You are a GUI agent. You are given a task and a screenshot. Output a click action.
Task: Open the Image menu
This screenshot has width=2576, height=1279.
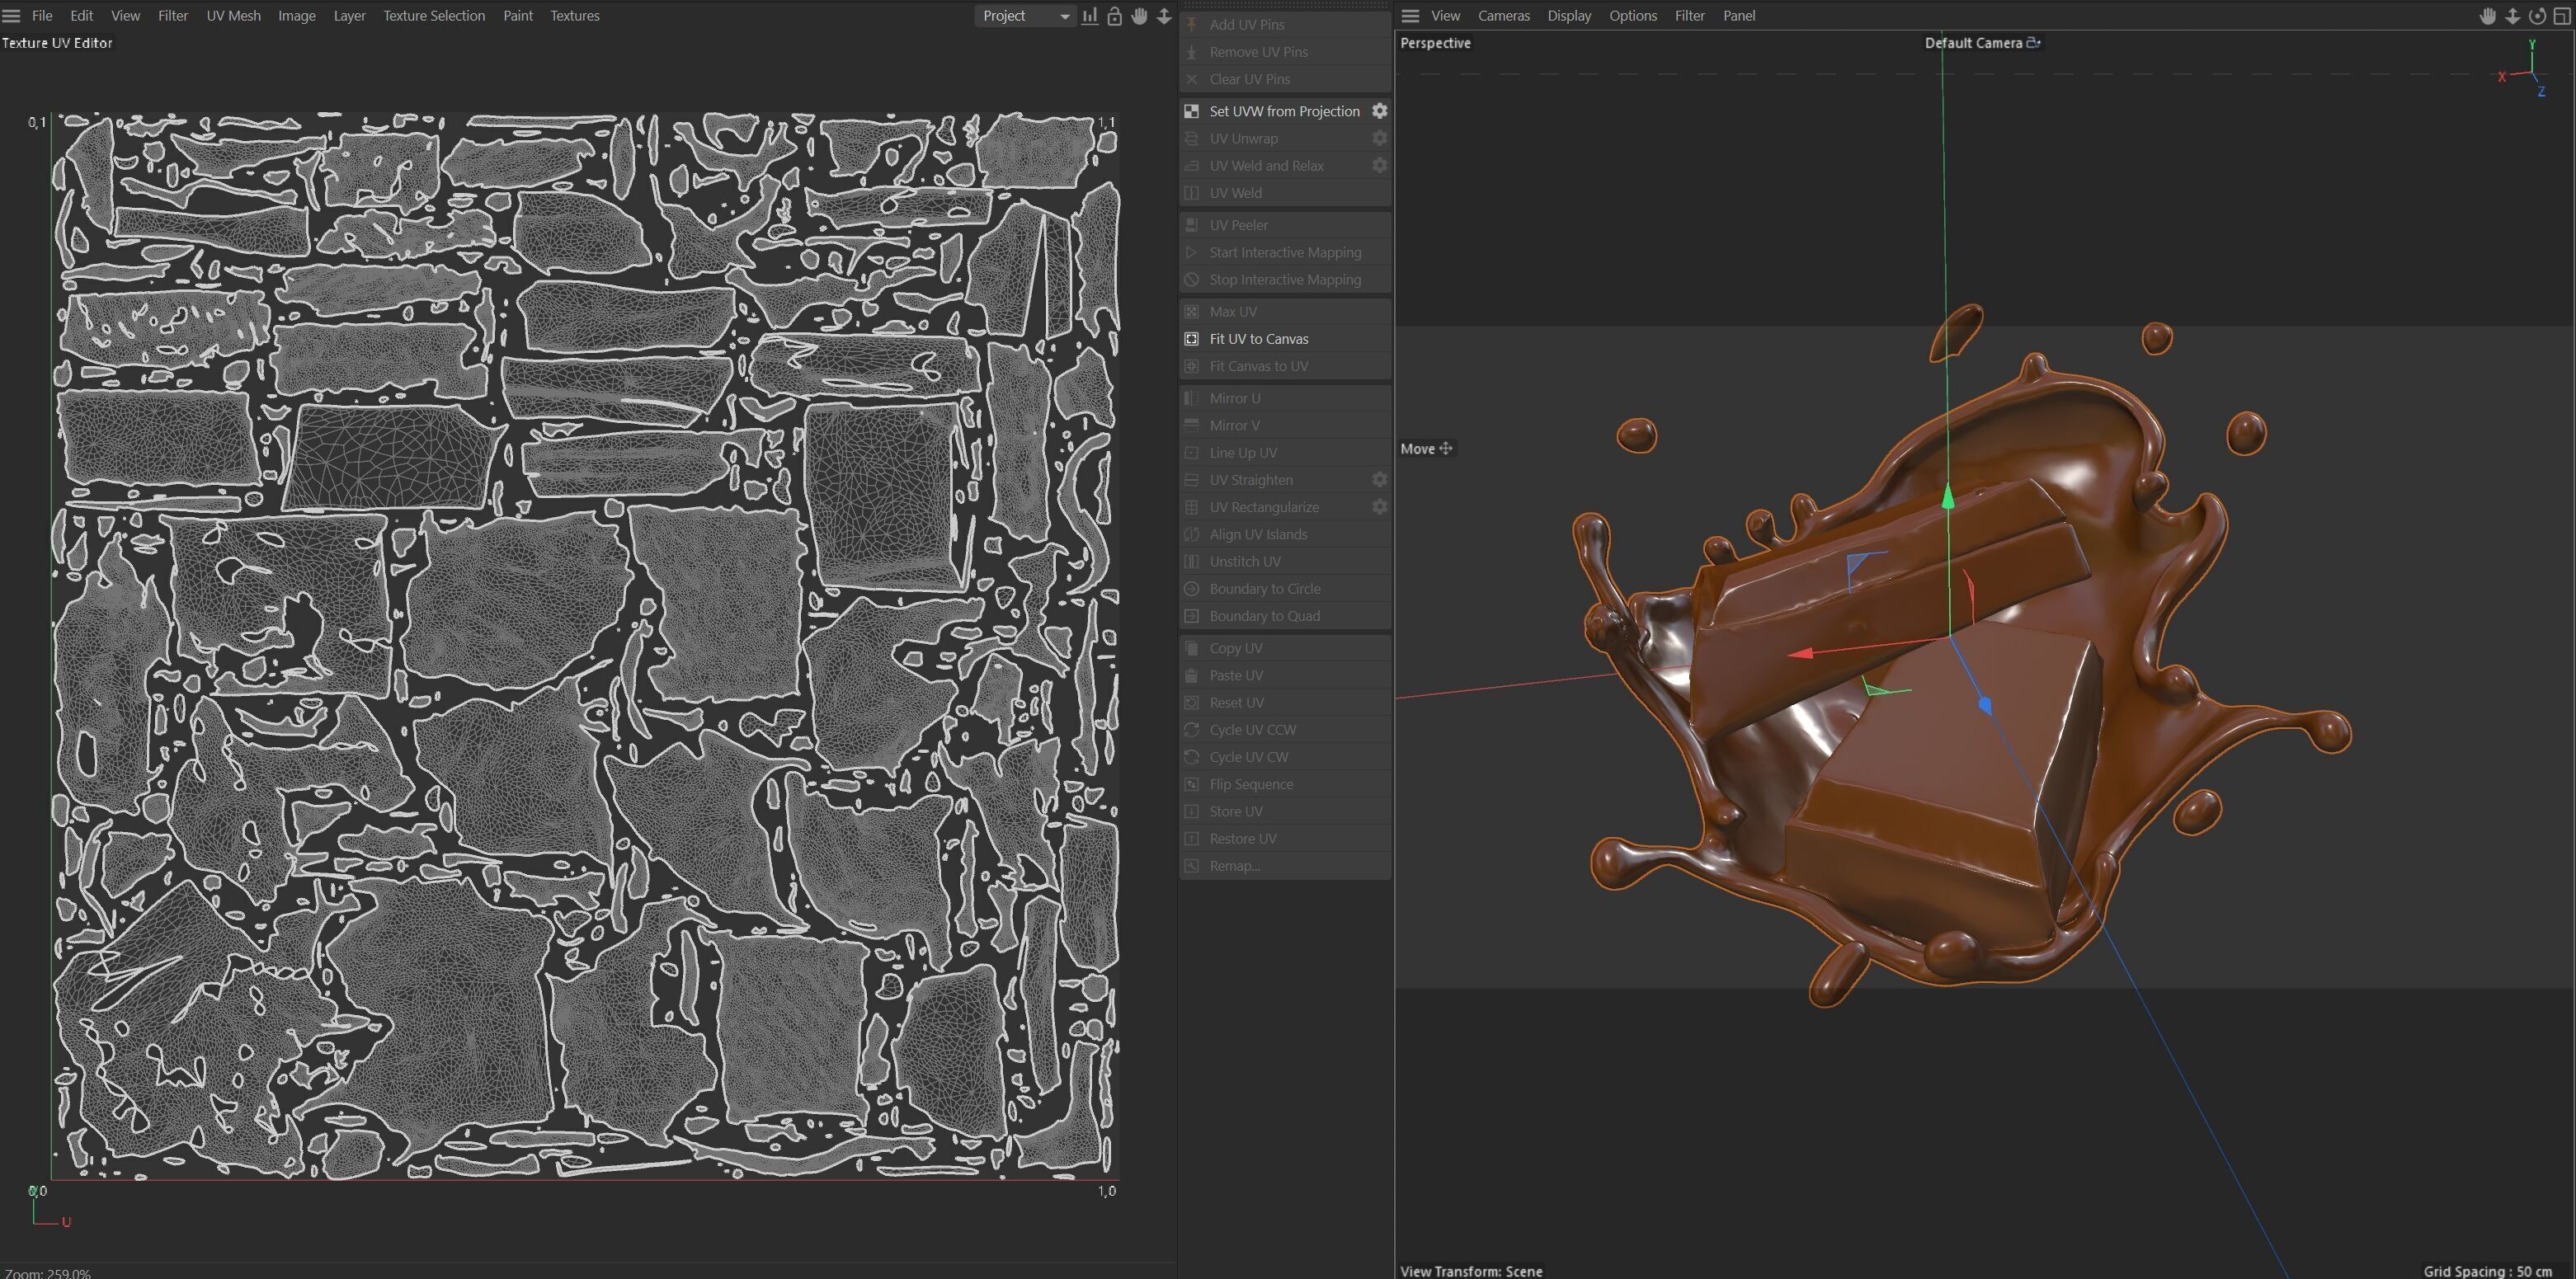296,16
